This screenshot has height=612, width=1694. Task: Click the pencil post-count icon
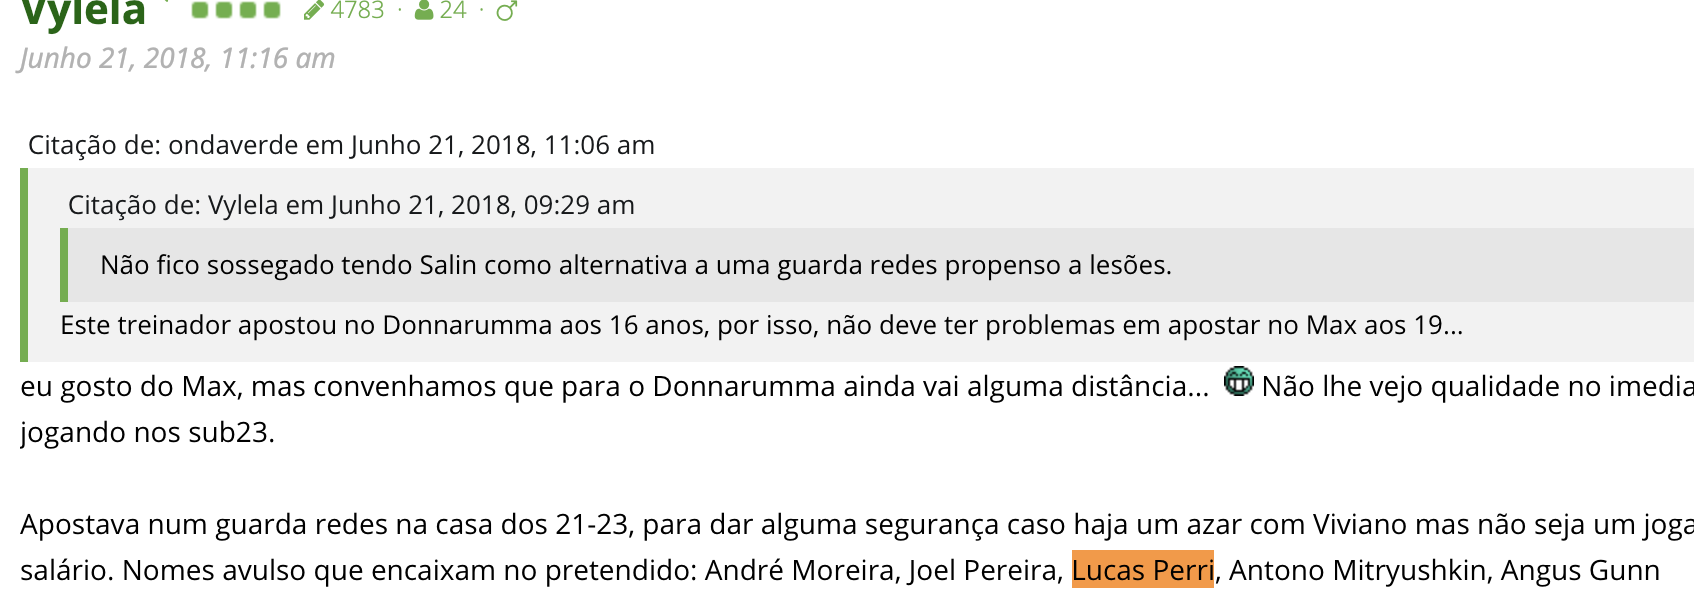(x=314, y=11)
